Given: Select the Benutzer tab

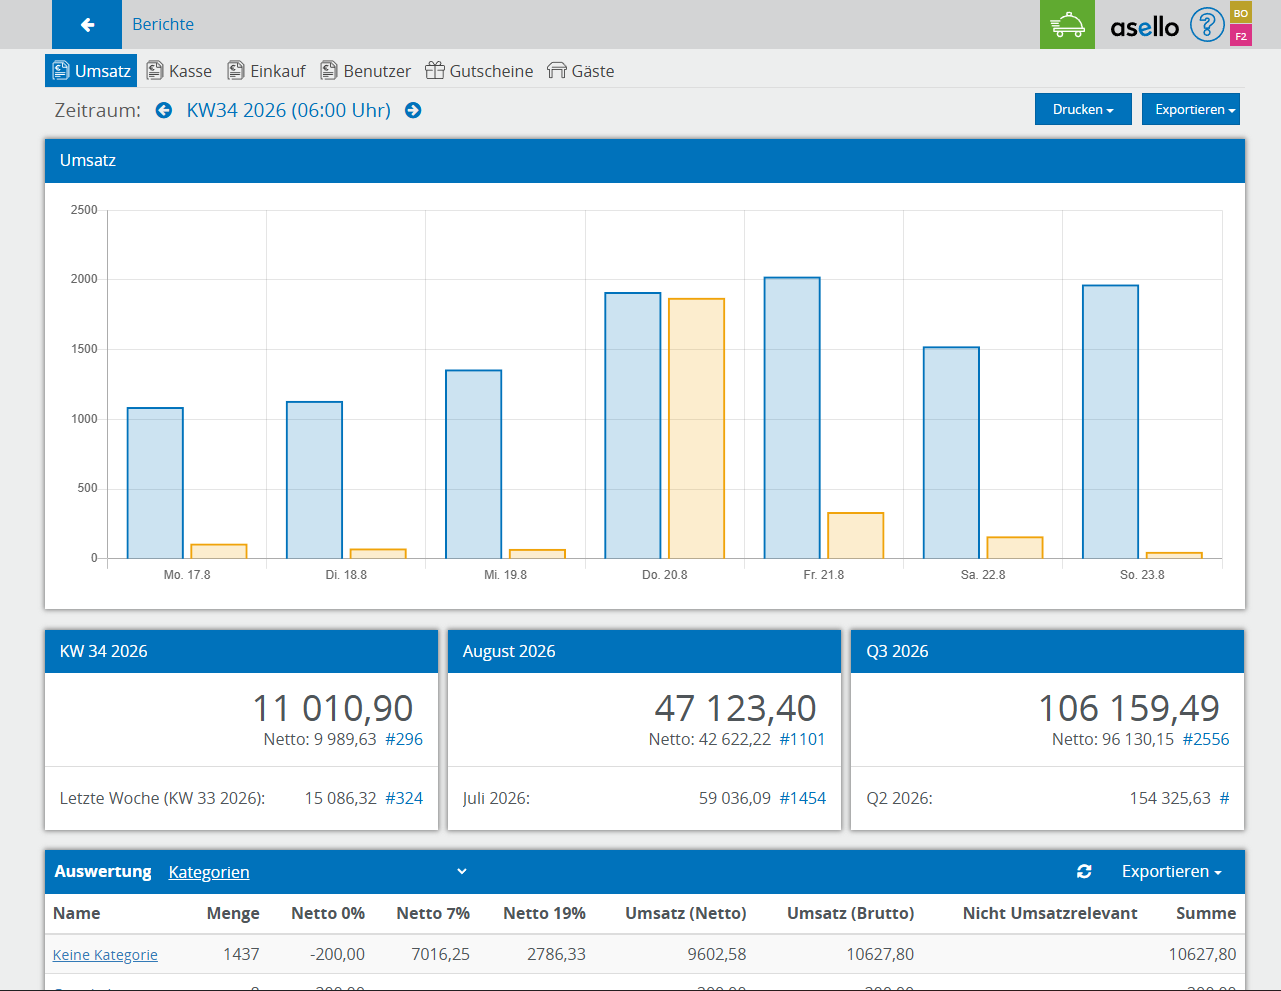Looking at the screenshot, I should click(365, 71).
